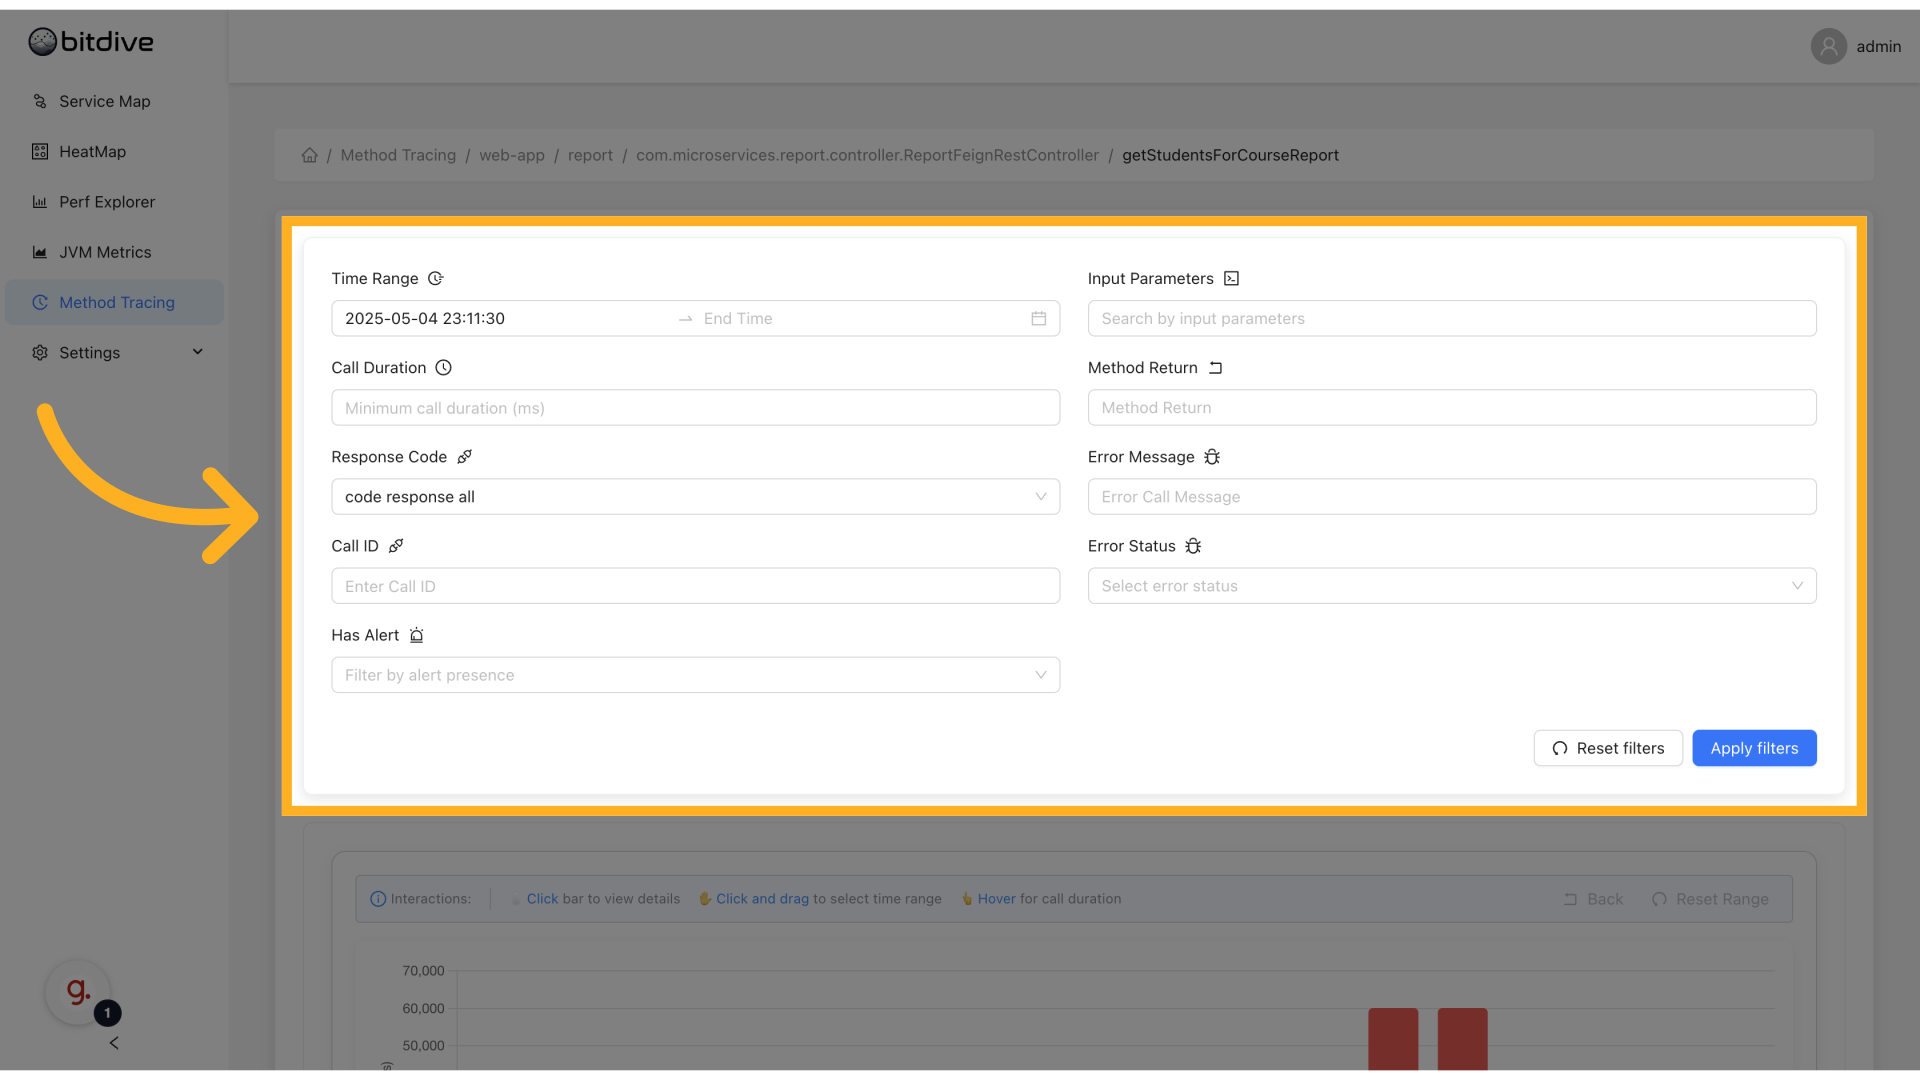Click the first red chart bar
The image size is (1920, 1080).
pos(1393,1039)
